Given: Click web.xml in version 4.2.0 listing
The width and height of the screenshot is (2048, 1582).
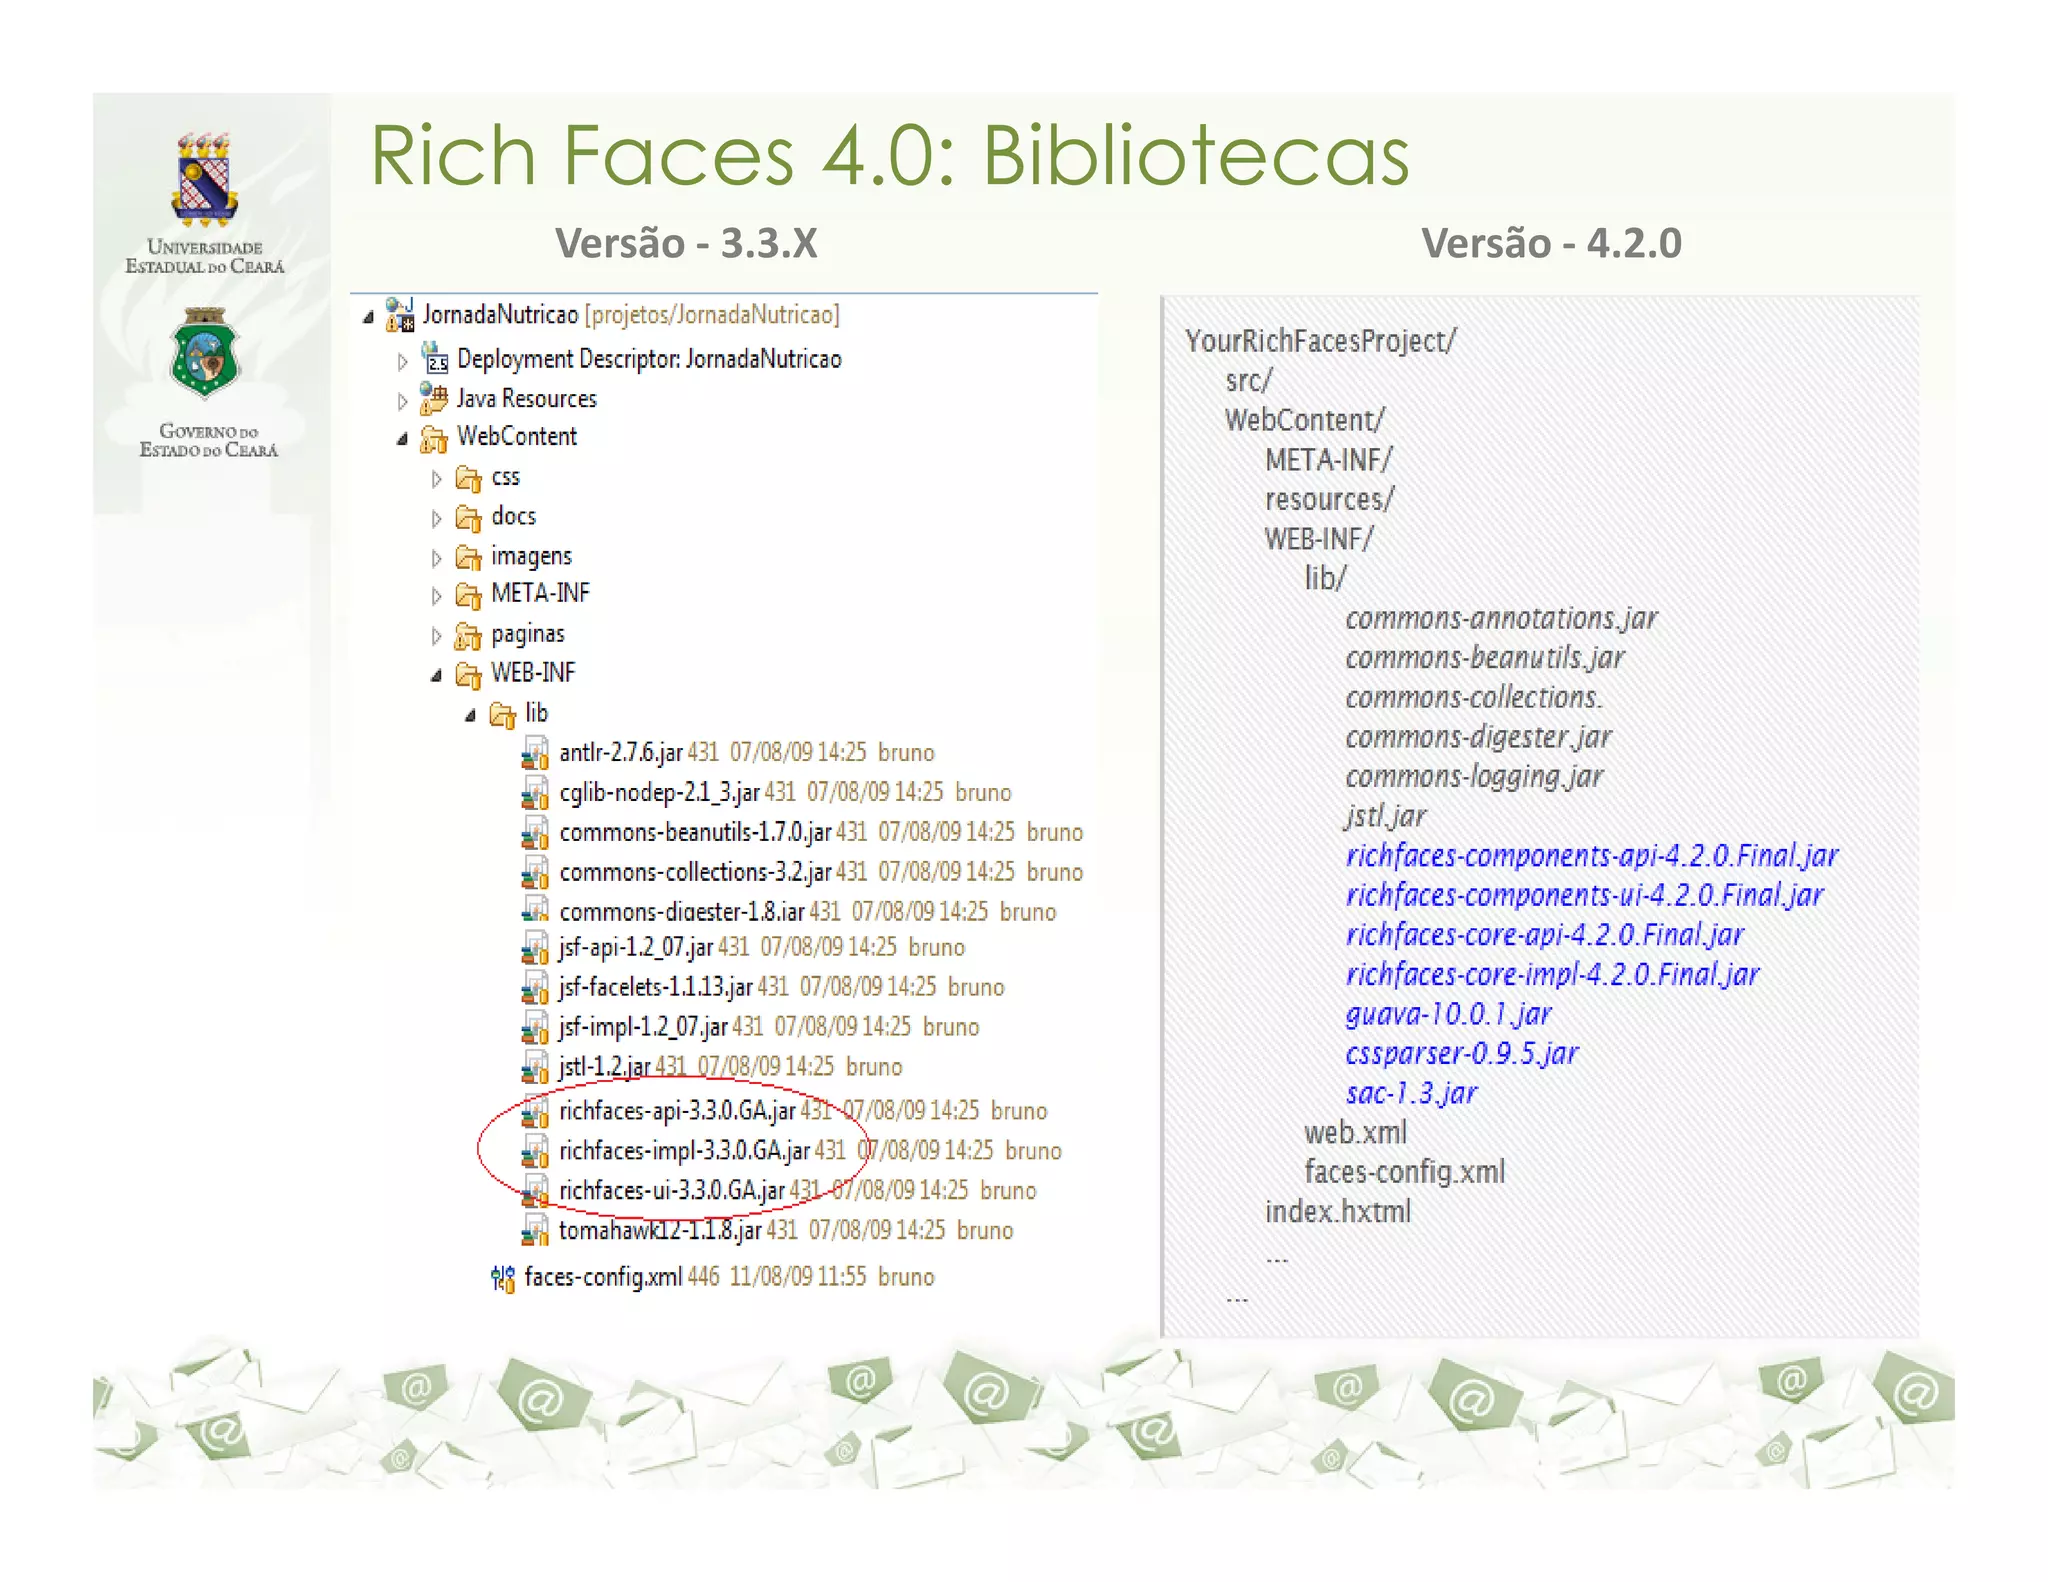Looking at the screenshot, I should tap(1355, 1133).
